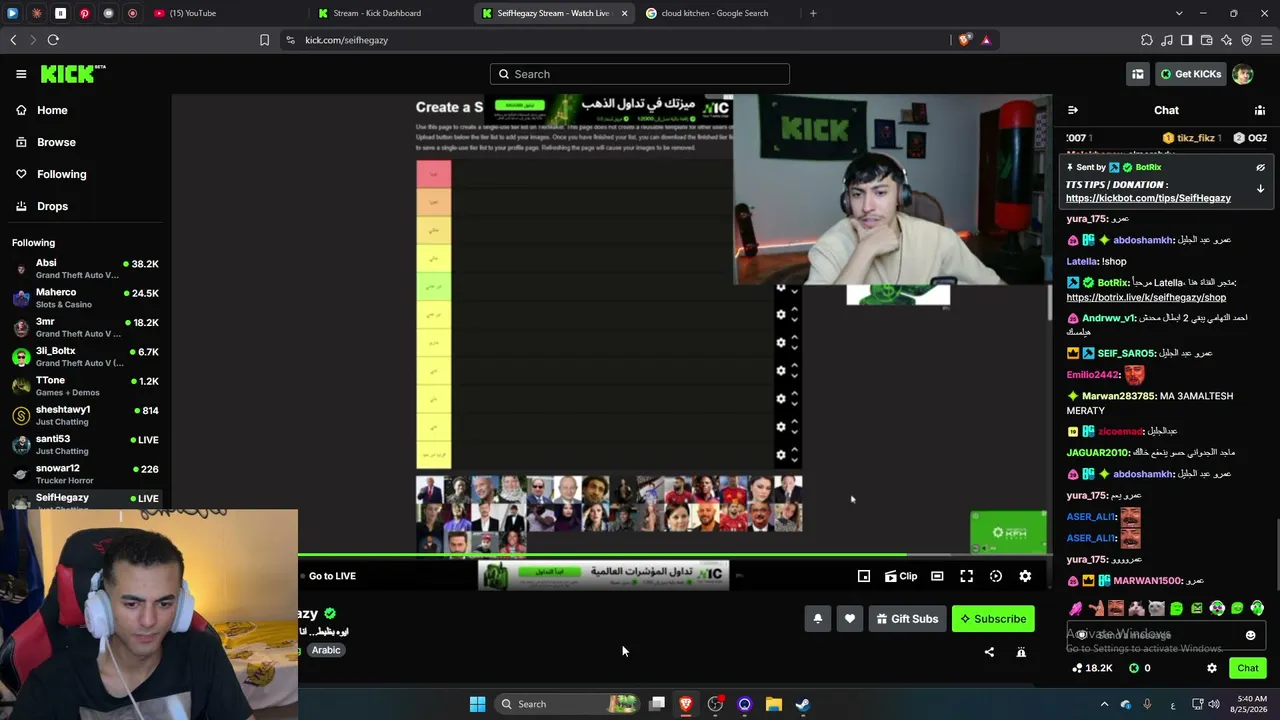Open the Kick shop icon beside Get KICKs
Screen dimensions: 1280x720
(1138, 74)
